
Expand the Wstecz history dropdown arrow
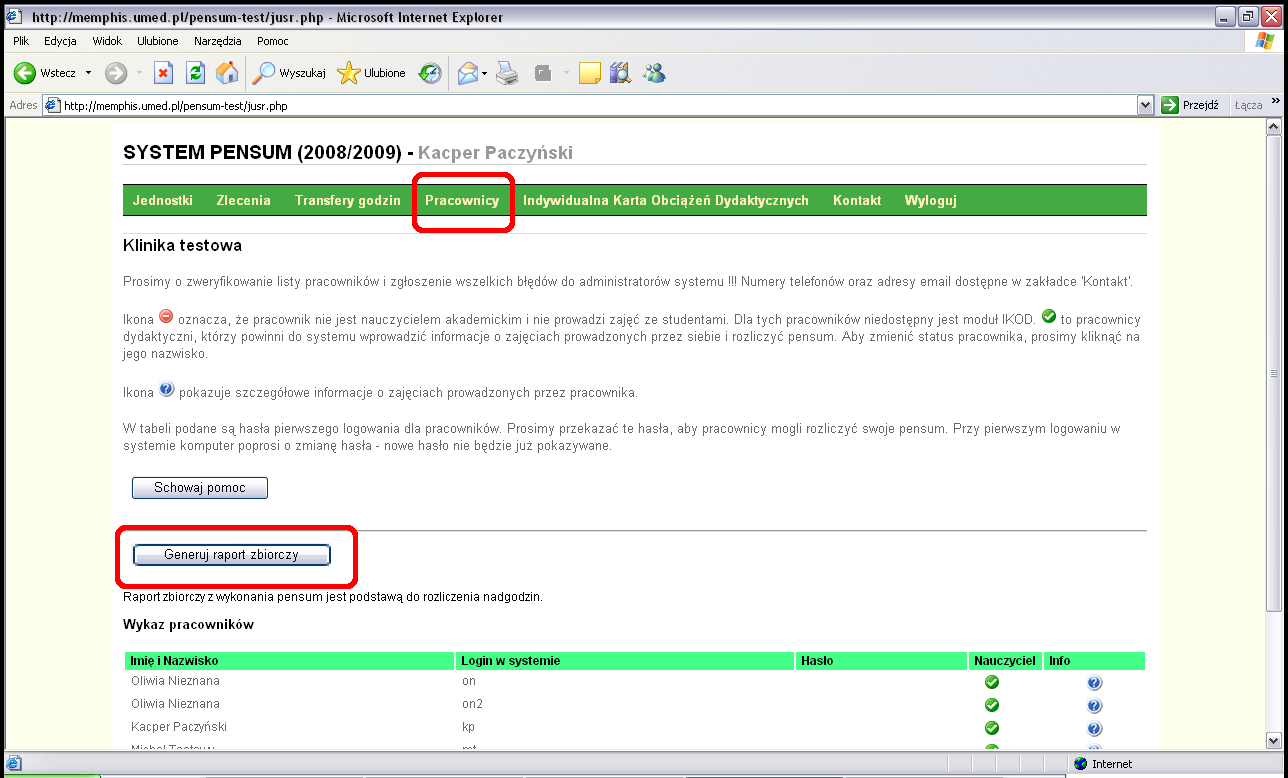[88, 73]
